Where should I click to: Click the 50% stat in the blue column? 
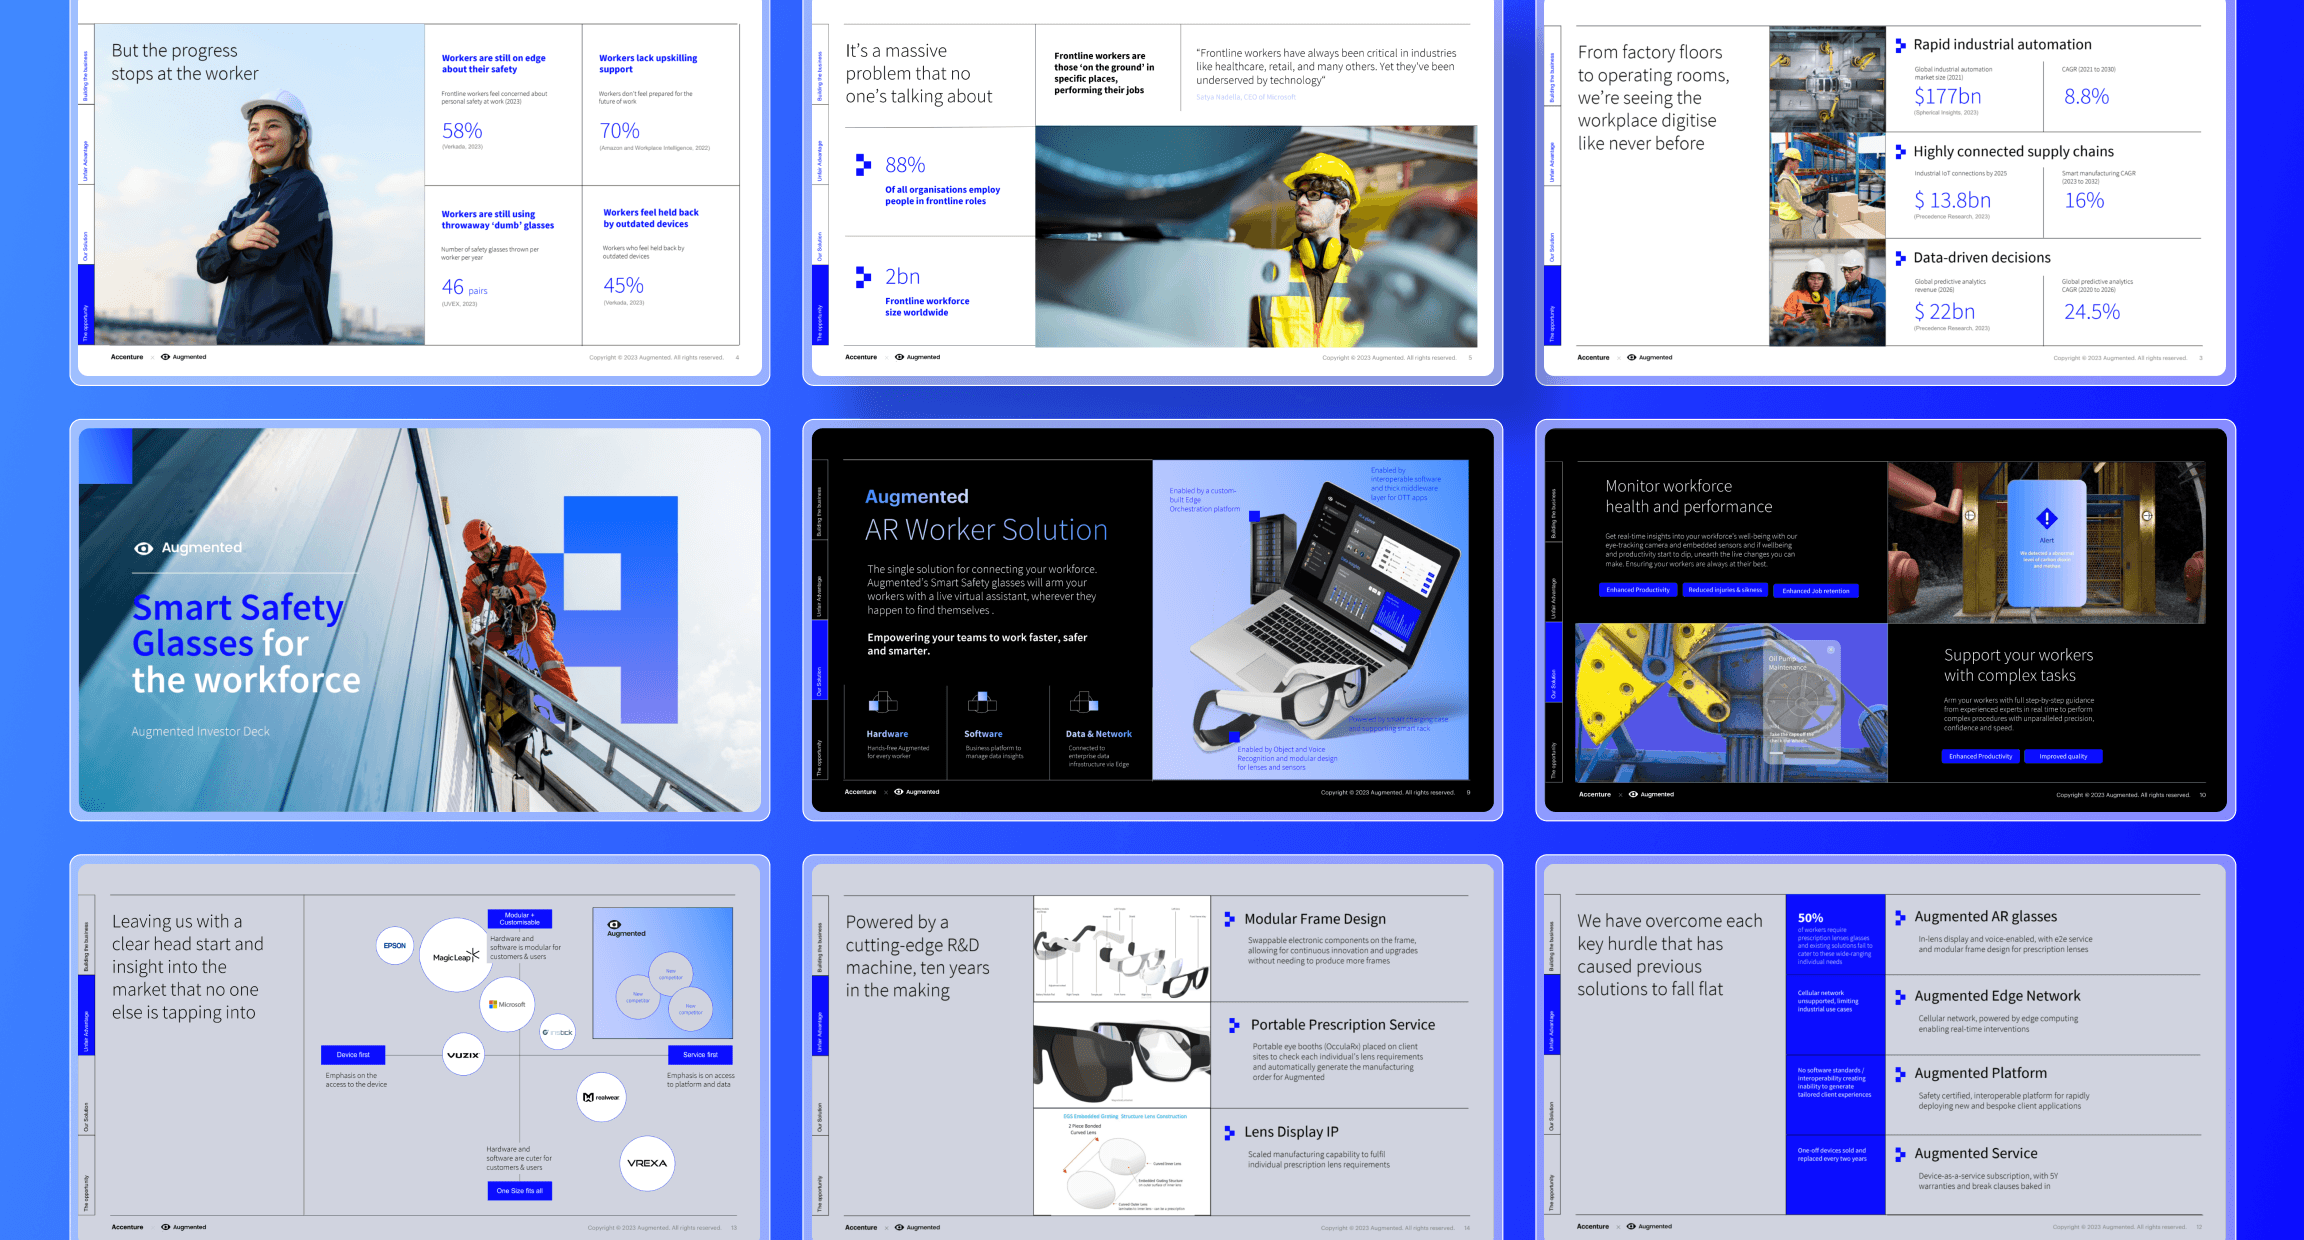[1810, 918]
